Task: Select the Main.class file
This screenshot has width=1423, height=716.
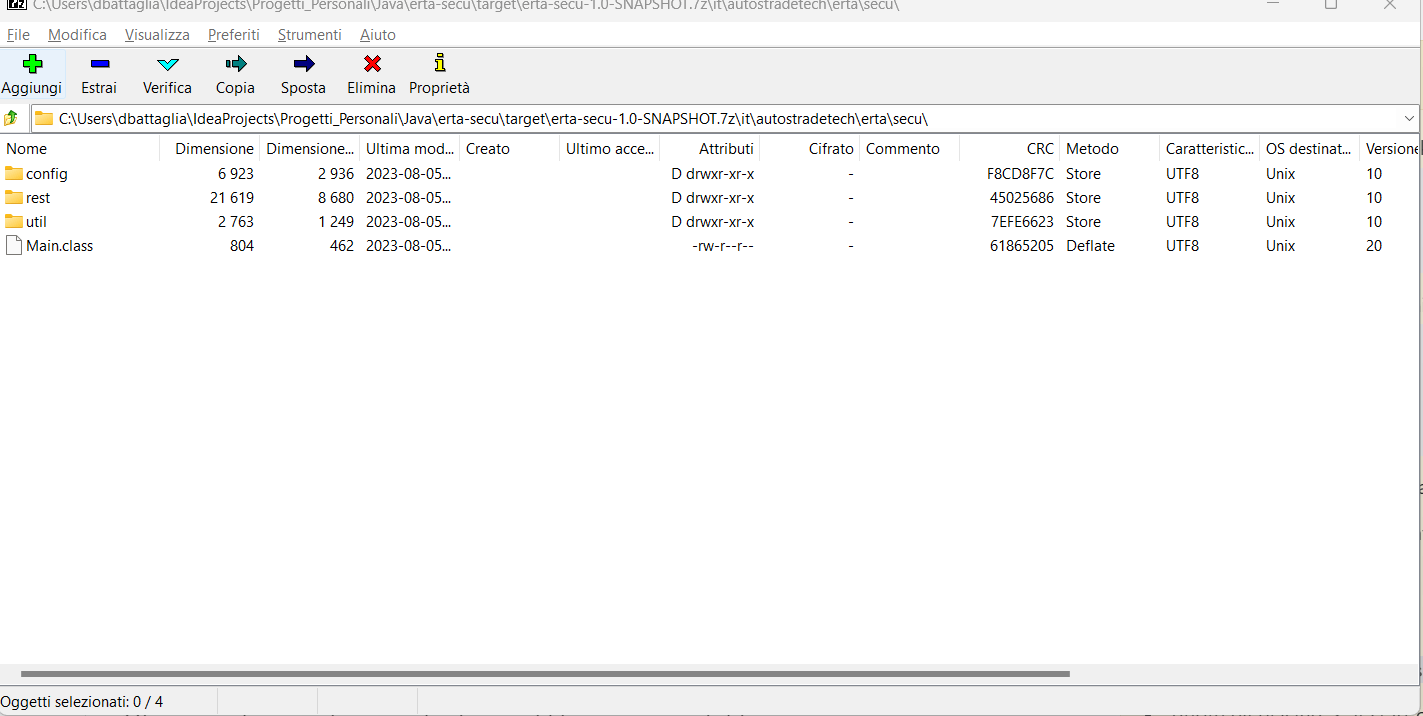Action: 60,245
